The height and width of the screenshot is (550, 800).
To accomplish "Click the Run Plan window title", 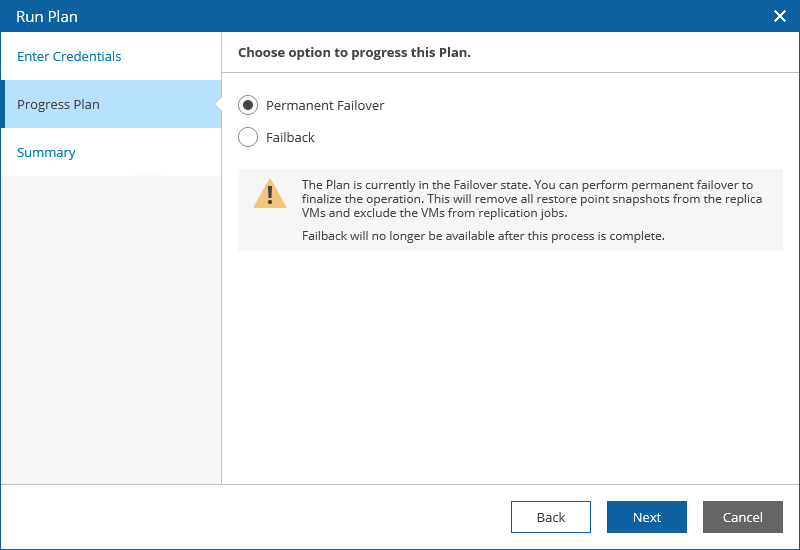I will coord(47,16).
